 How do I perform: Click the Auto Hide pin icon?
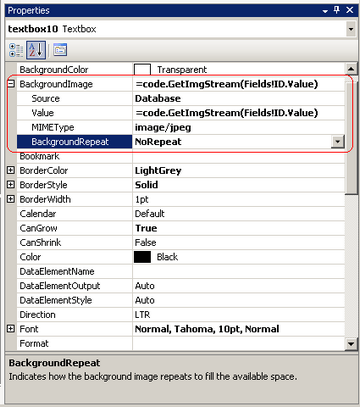(x=337, y=10)
